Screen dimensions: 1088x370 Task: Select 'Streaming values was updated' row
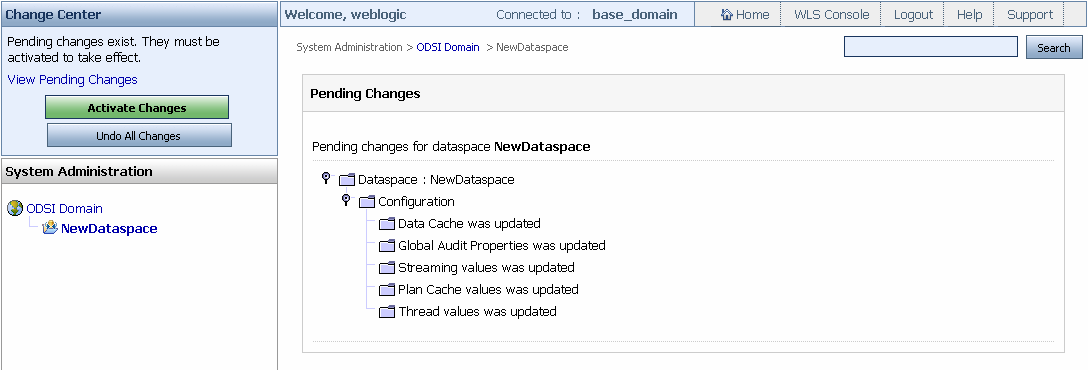point(486,267)
